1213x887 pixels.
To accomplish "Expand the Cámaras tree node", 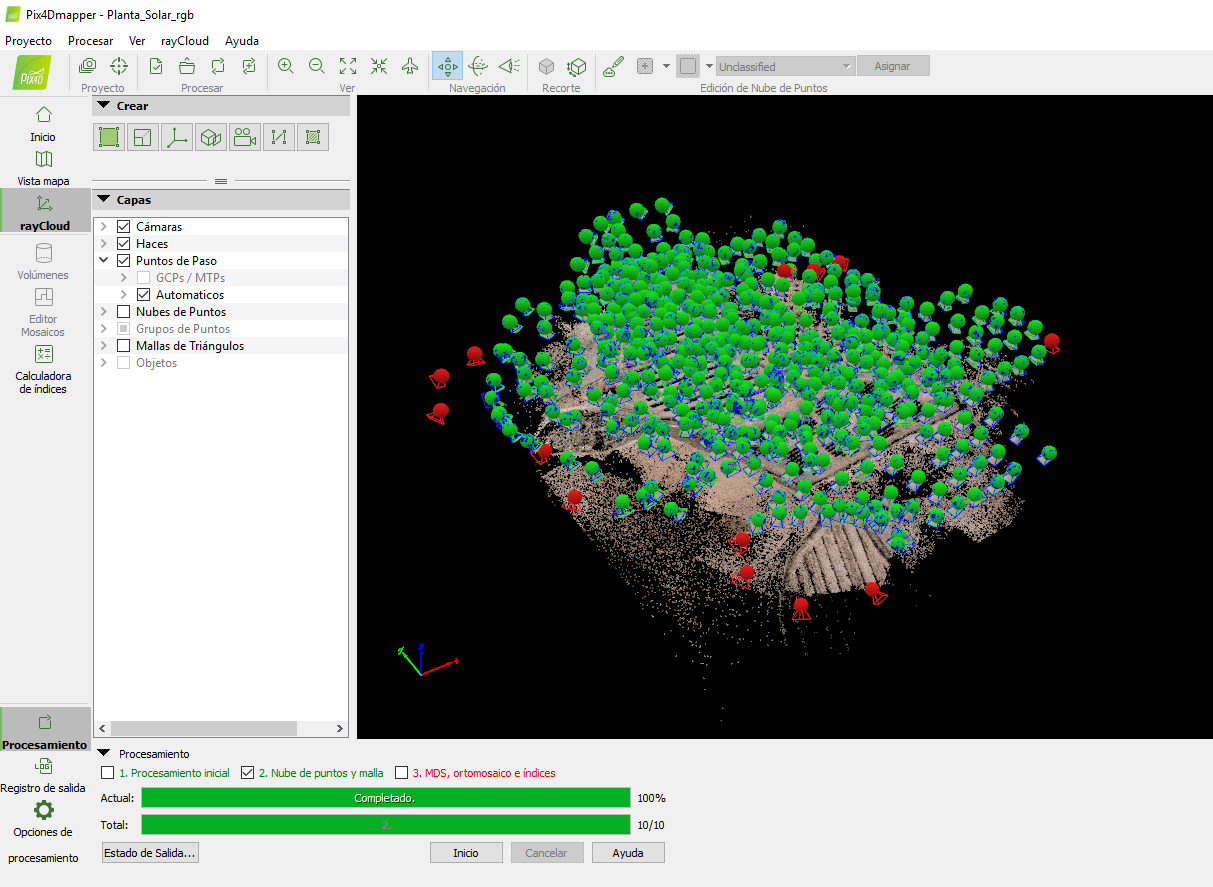I will 104,227.
